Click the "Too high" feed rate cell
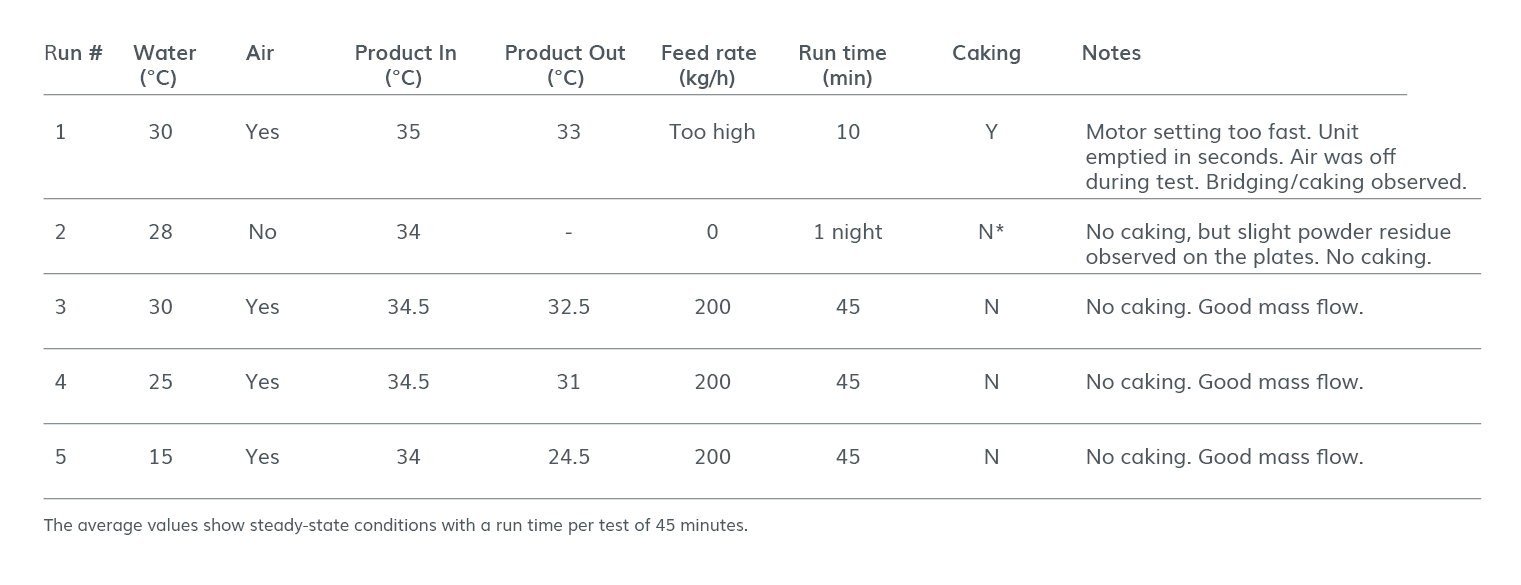Viewport: 1521px width, 585px height. click(712, 132)
